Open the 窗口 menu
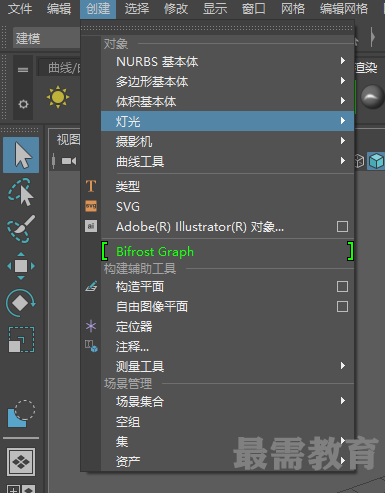This screenshot has width=385, height=493. [x=254, y=9]
